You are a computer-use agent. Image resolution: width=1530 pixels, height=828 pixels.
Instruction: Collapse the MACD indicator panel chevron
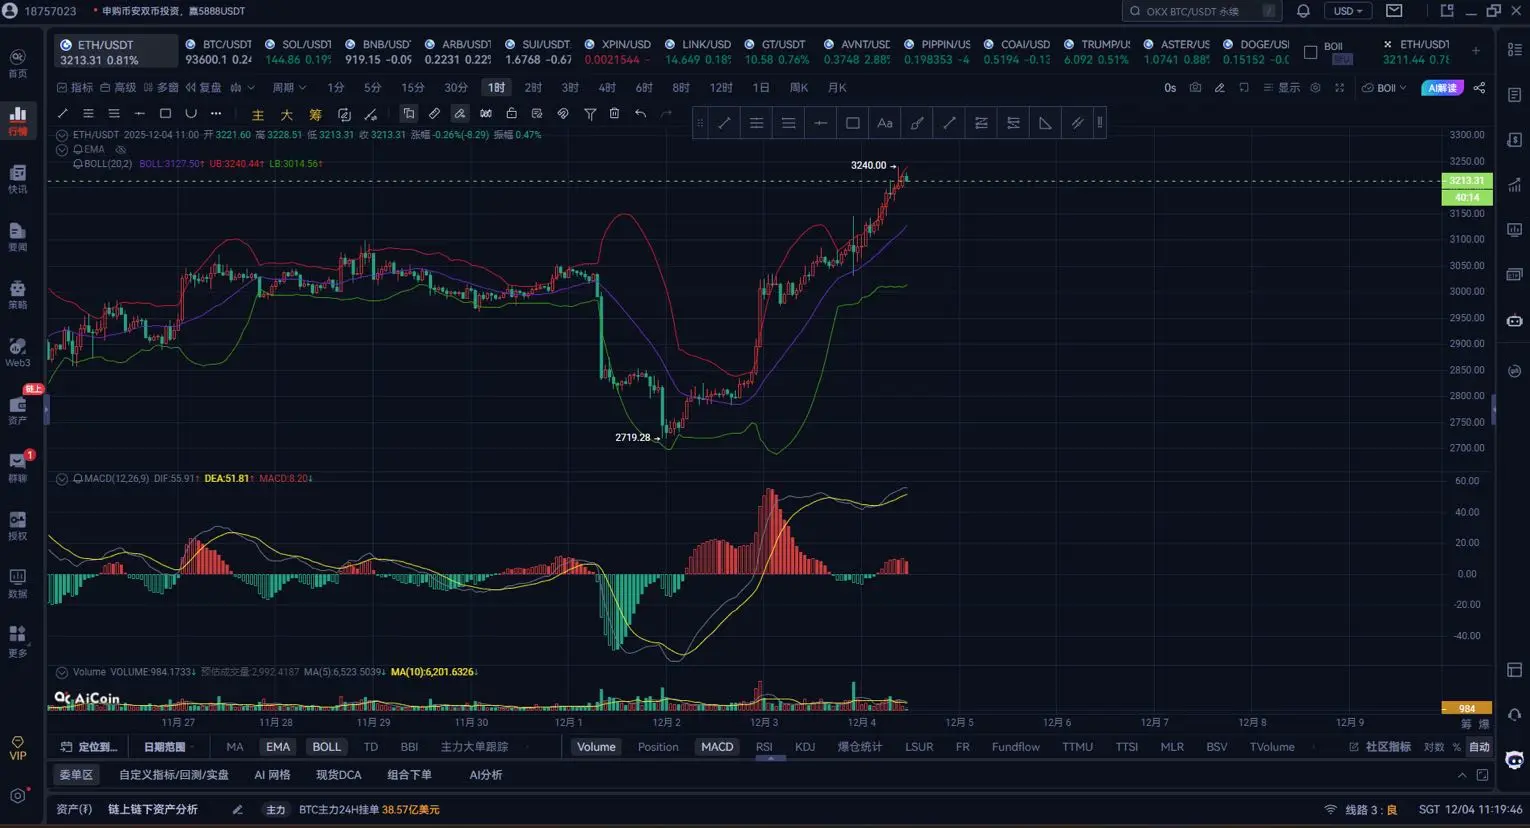point(62,479)
